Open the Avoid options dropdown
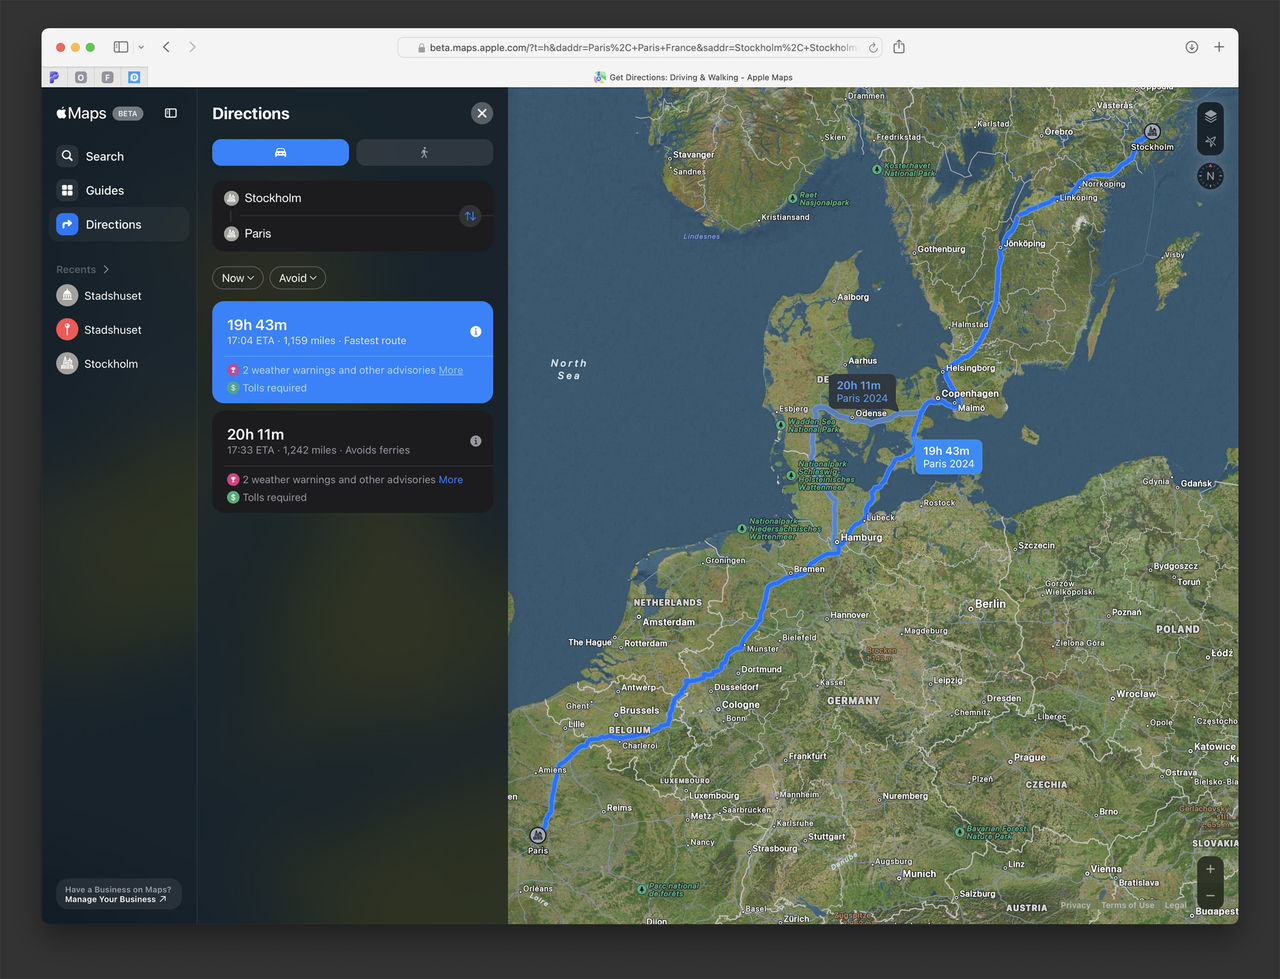This screenshot has width=1280, height=979. pos(297,278)
